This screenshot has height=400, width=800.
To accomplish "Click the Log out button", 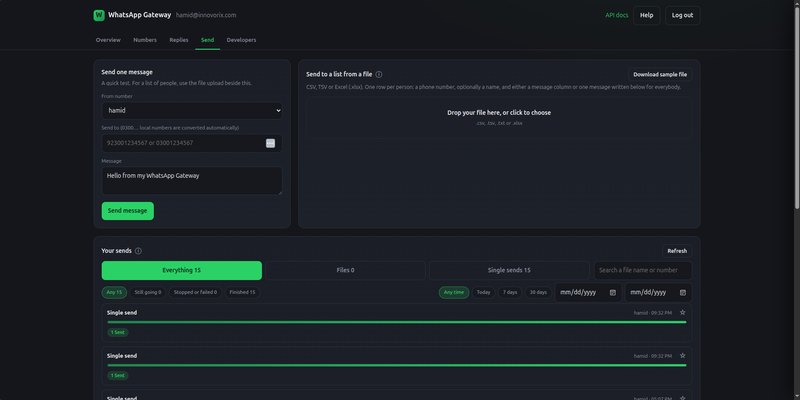I will 682,15.
